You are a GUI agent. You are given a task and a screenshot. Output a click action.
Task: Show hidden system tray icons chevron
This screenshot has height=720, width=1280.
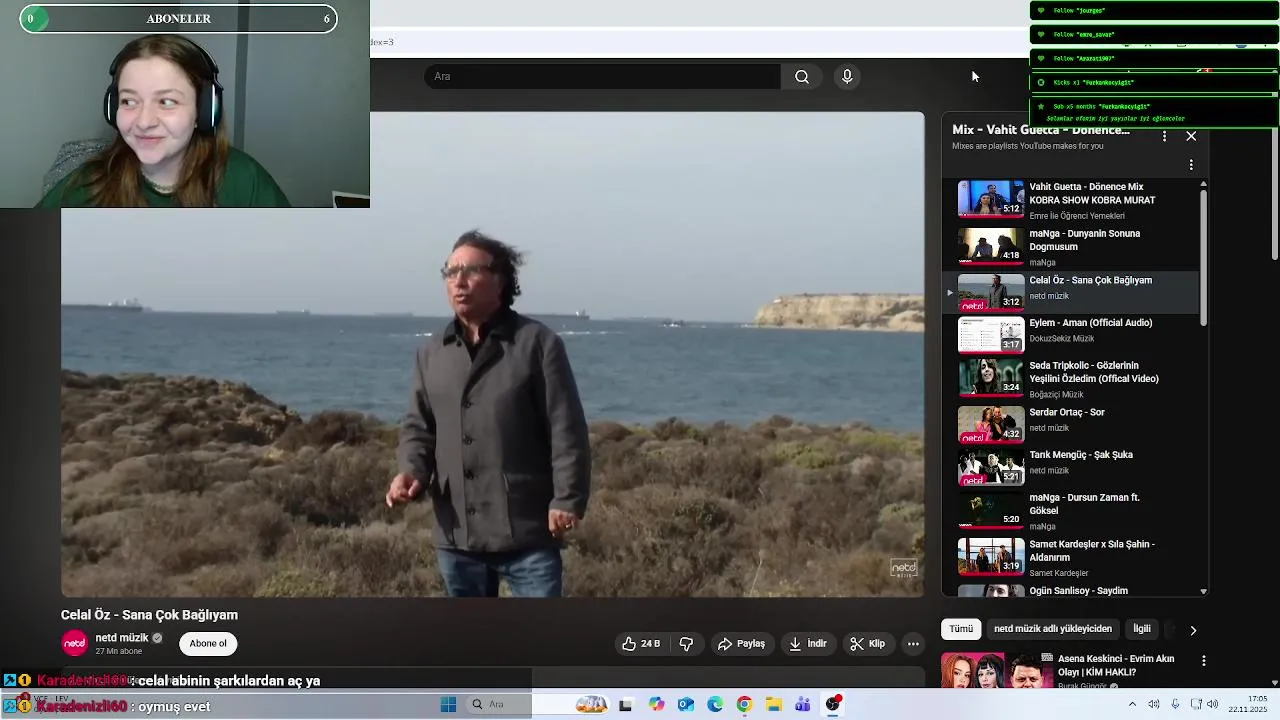(1132, 705)
